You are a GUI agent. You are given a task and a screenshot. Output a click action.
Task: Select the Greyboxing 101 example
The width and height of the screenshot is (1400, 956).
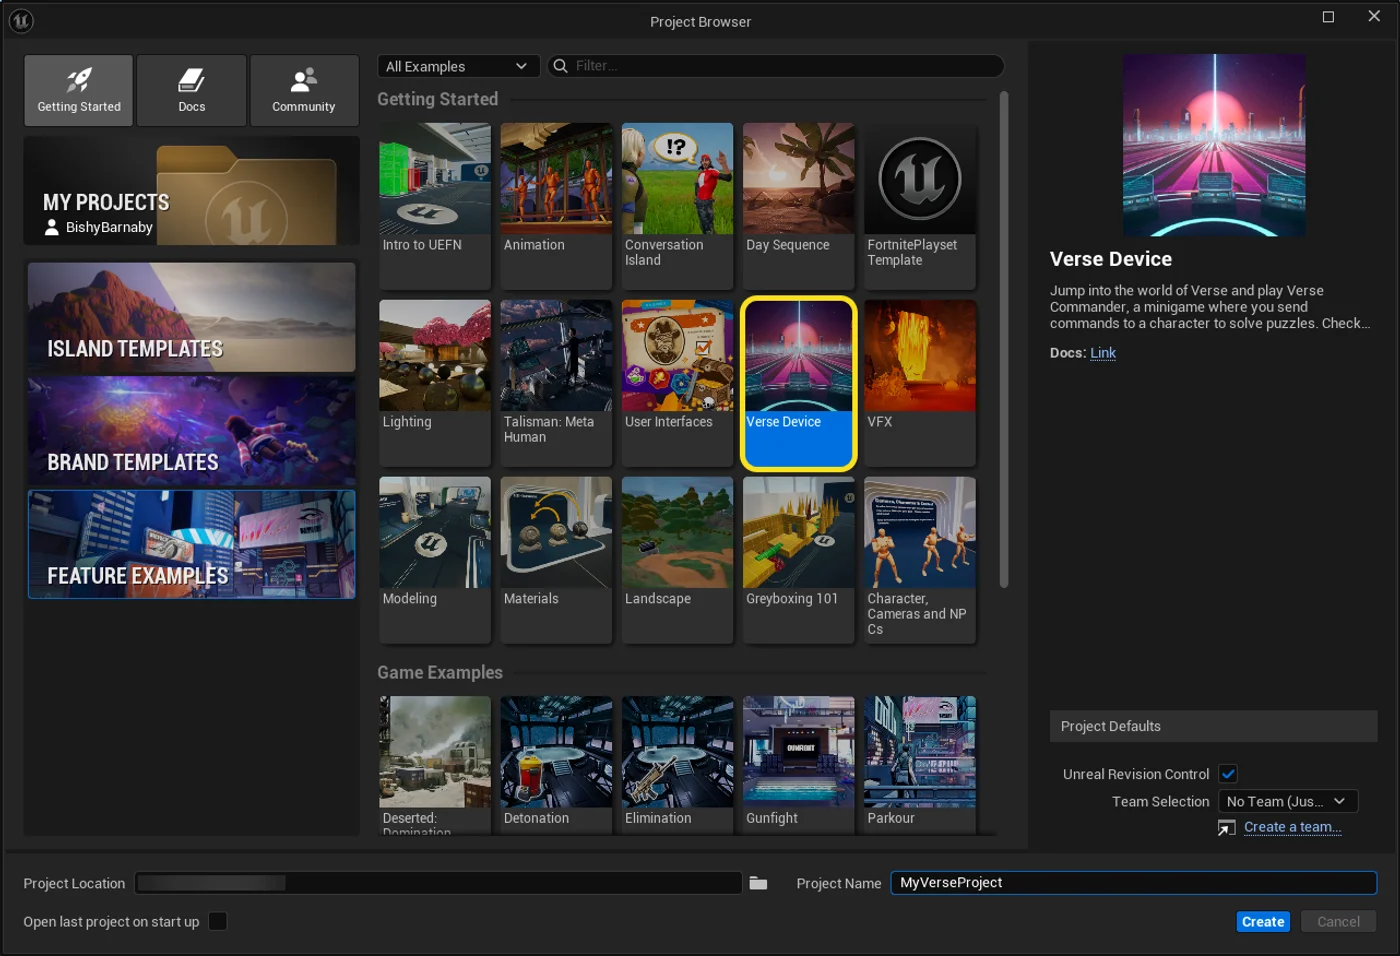pyautogui.click(x=799, y=559)
